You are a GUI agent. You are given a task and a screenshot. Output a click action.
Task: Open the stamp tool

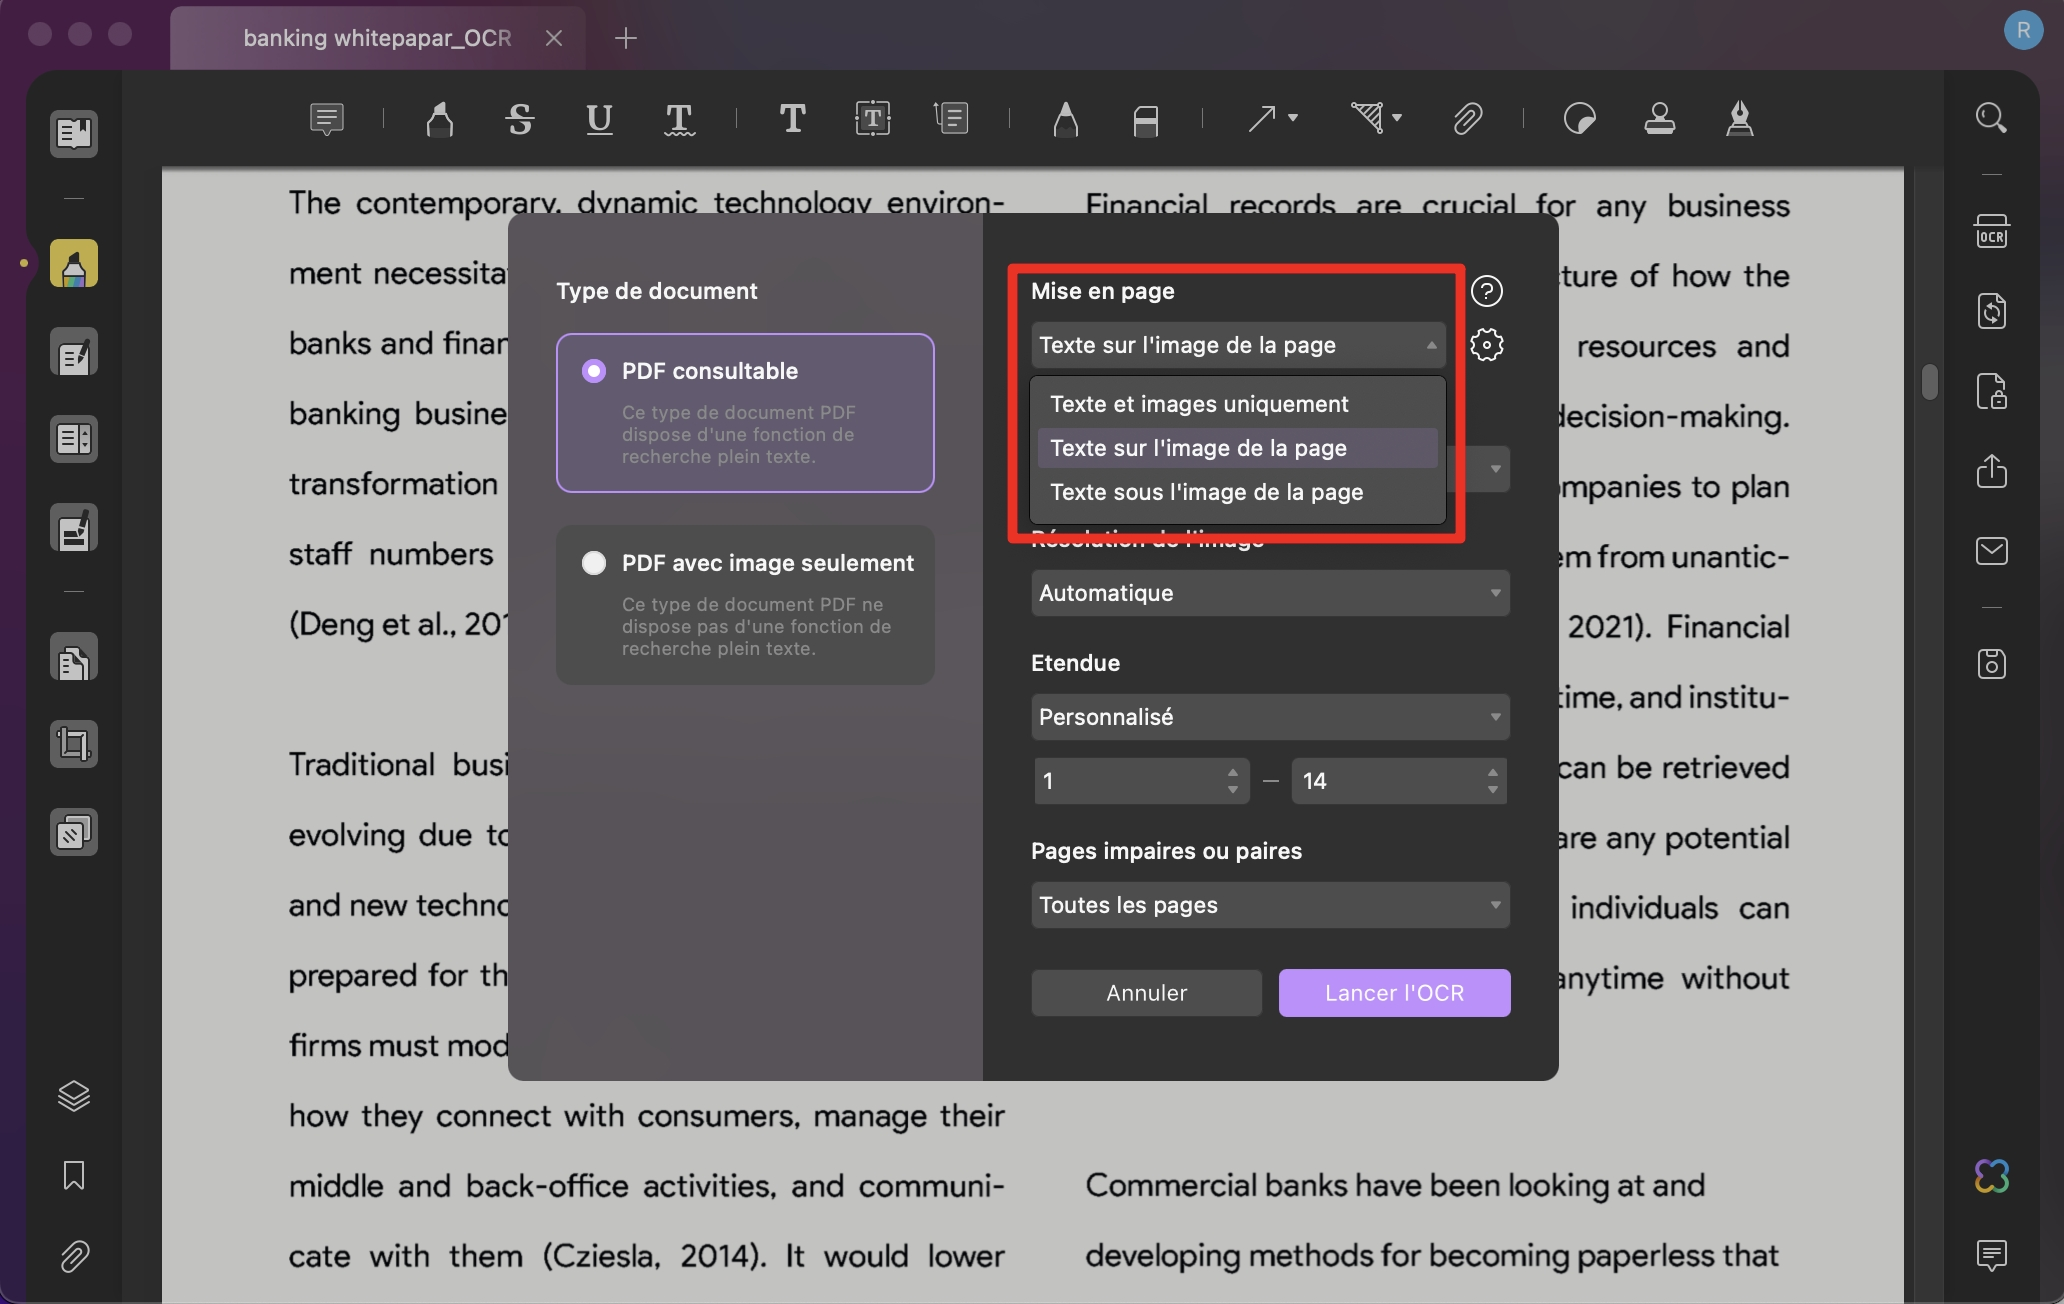coord(1659,119)
